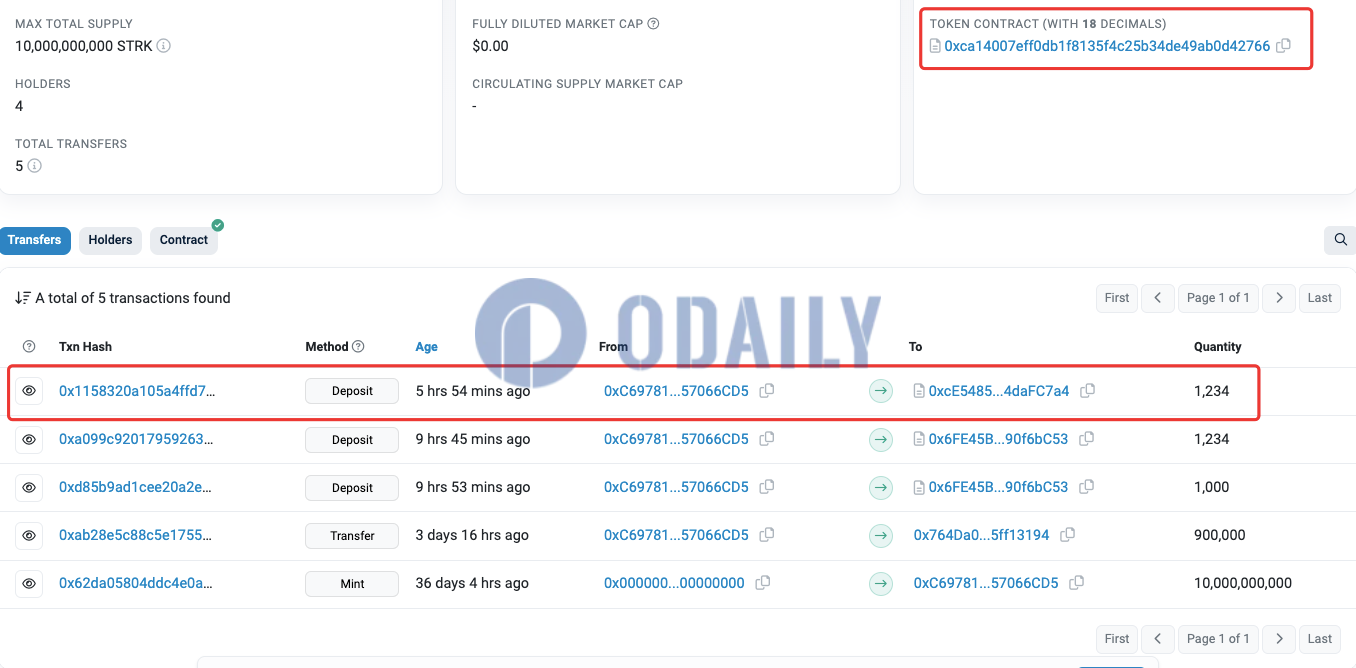1356x668 pixels.
Task: Click the Transfer method badge
Action: click(x=352, y=535)
